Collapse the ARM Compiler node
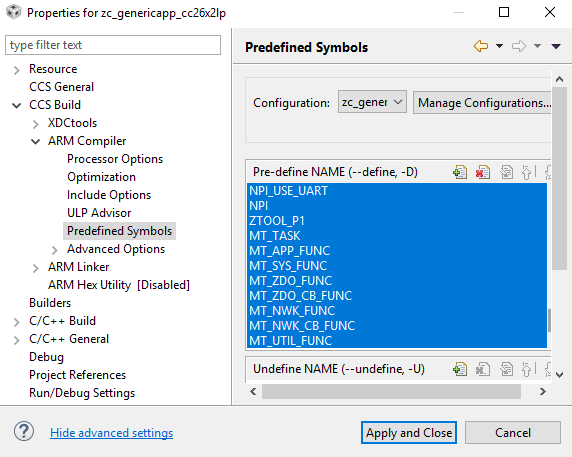 [x=35, y=142]
